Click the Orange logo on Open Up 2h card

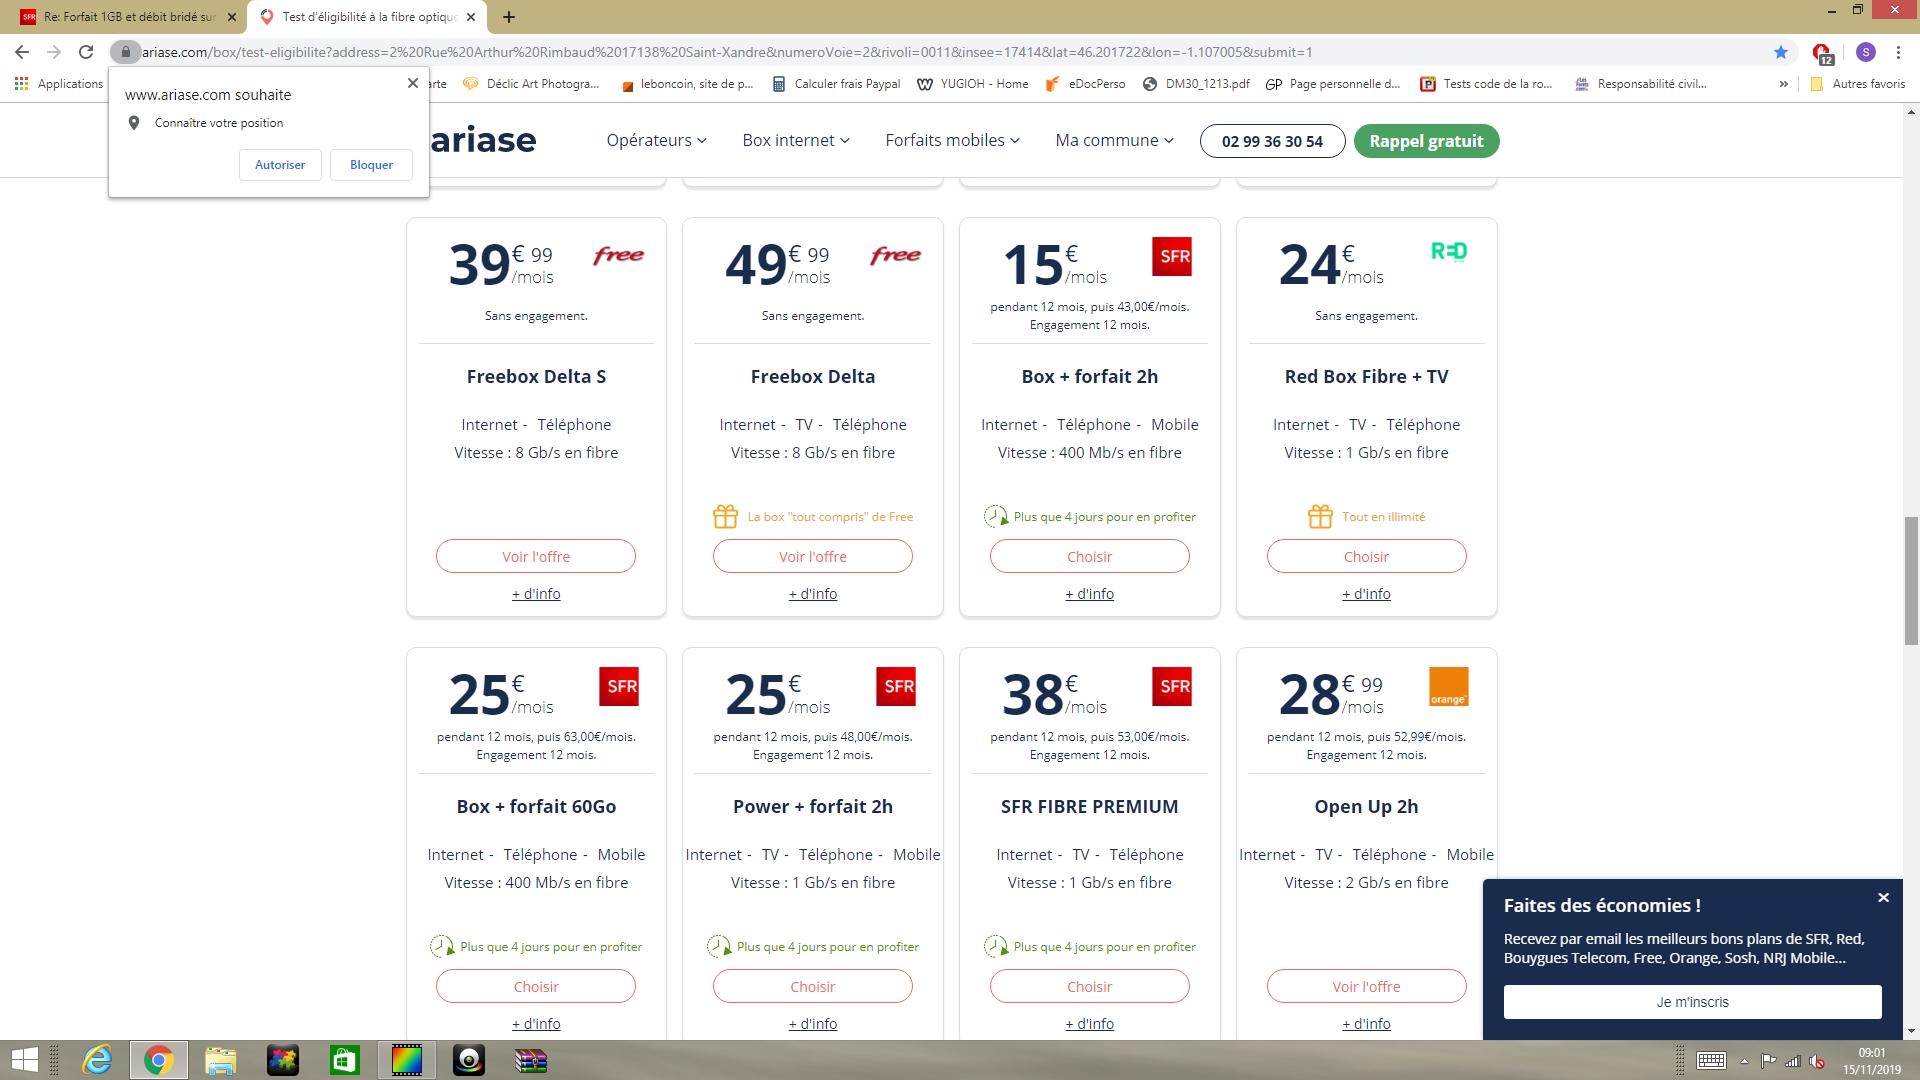point(1448,687)
